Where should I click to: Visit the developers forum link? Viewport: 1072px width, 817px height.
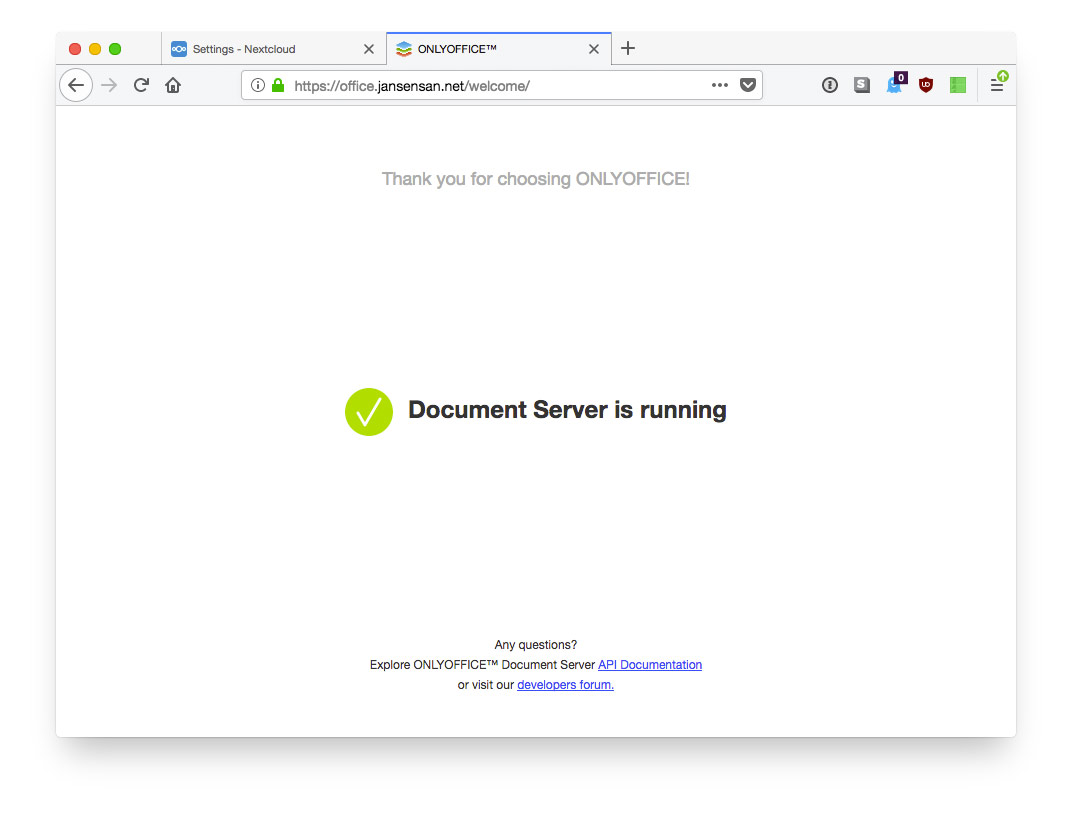click(x=565, y=684)
